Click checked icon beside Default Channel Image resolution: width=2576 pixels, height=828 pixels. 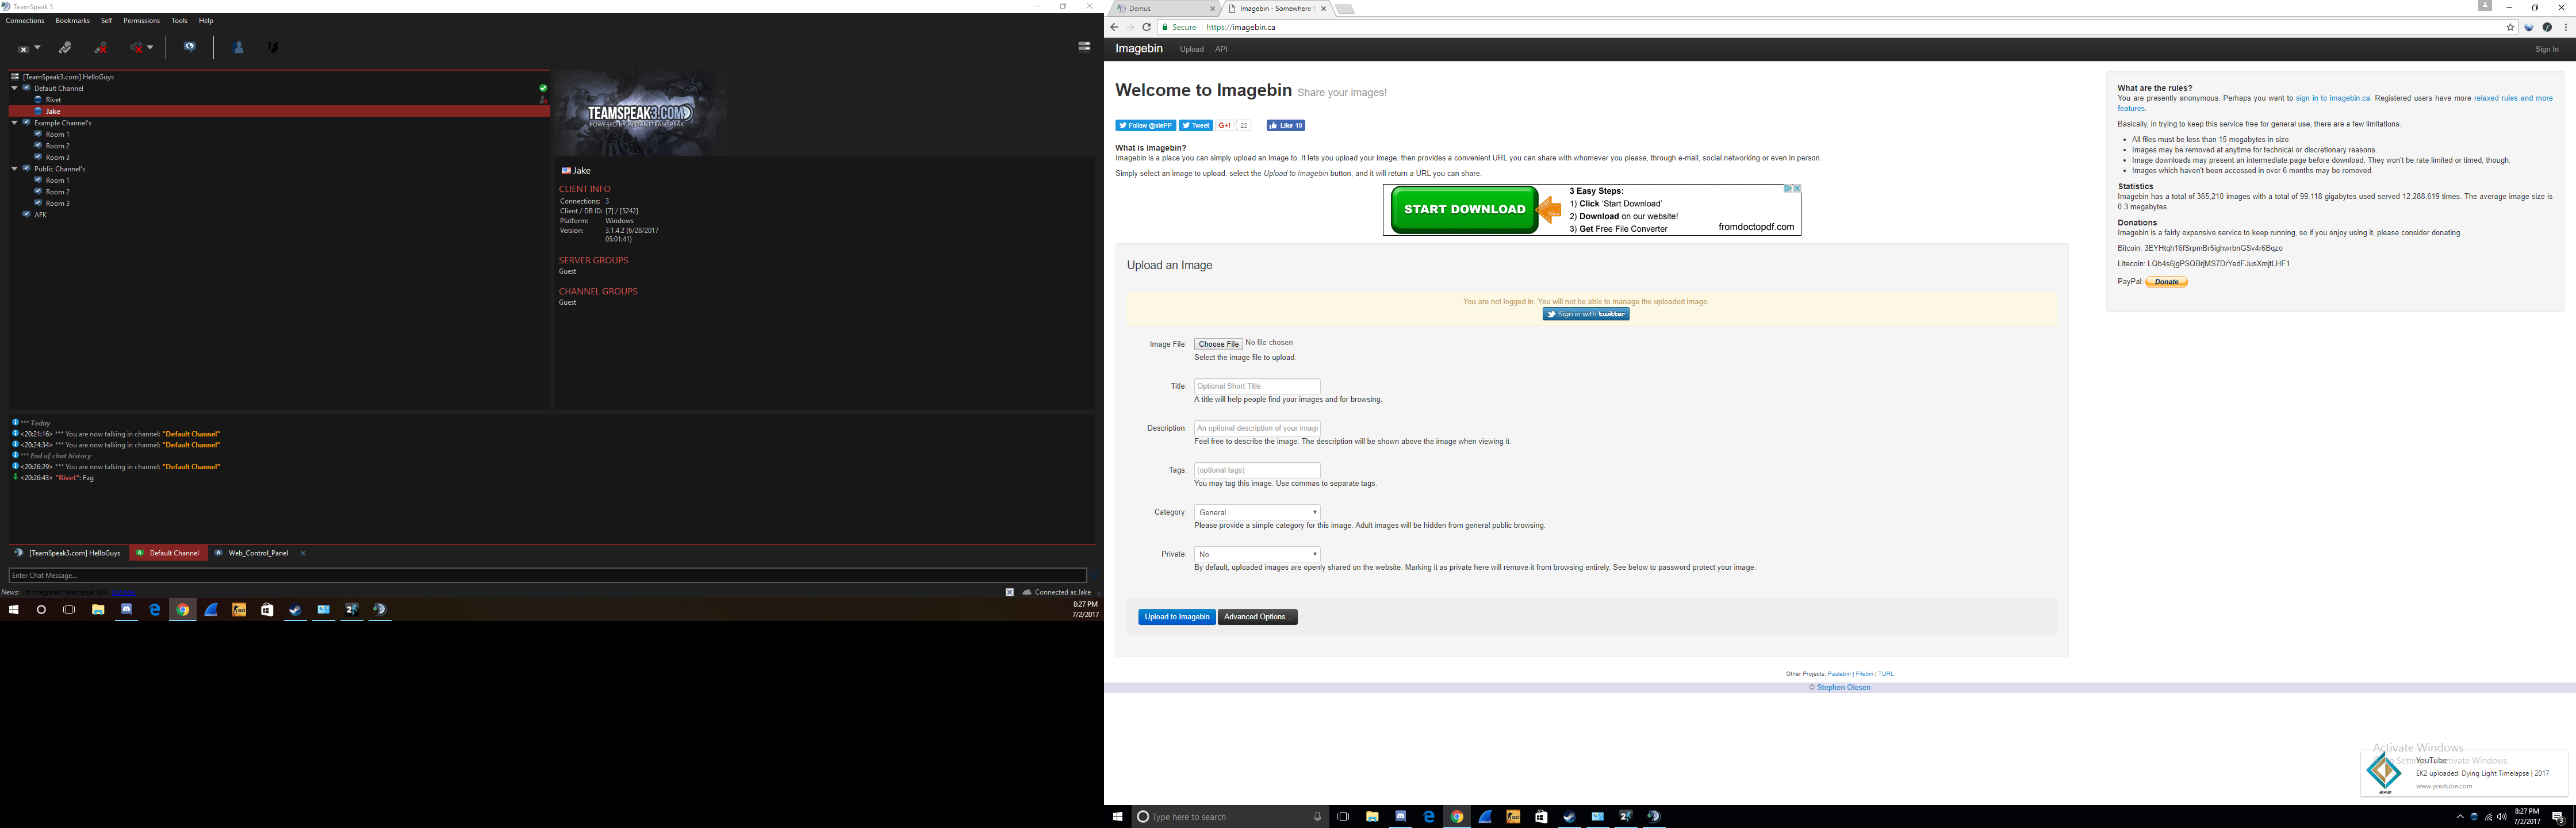tap(27, 88)
